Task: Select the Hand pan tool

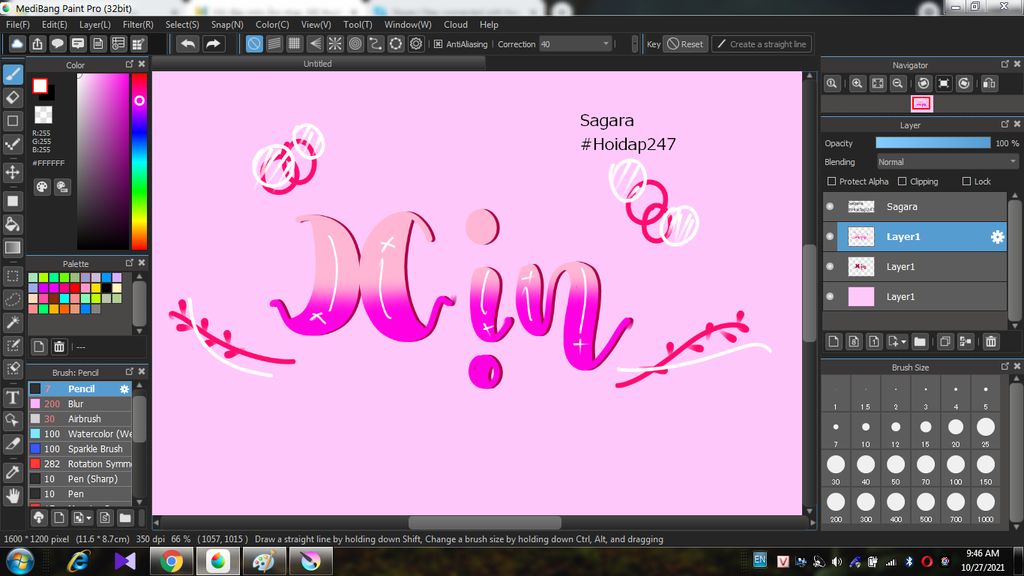Action: click(x=12, y=496)
